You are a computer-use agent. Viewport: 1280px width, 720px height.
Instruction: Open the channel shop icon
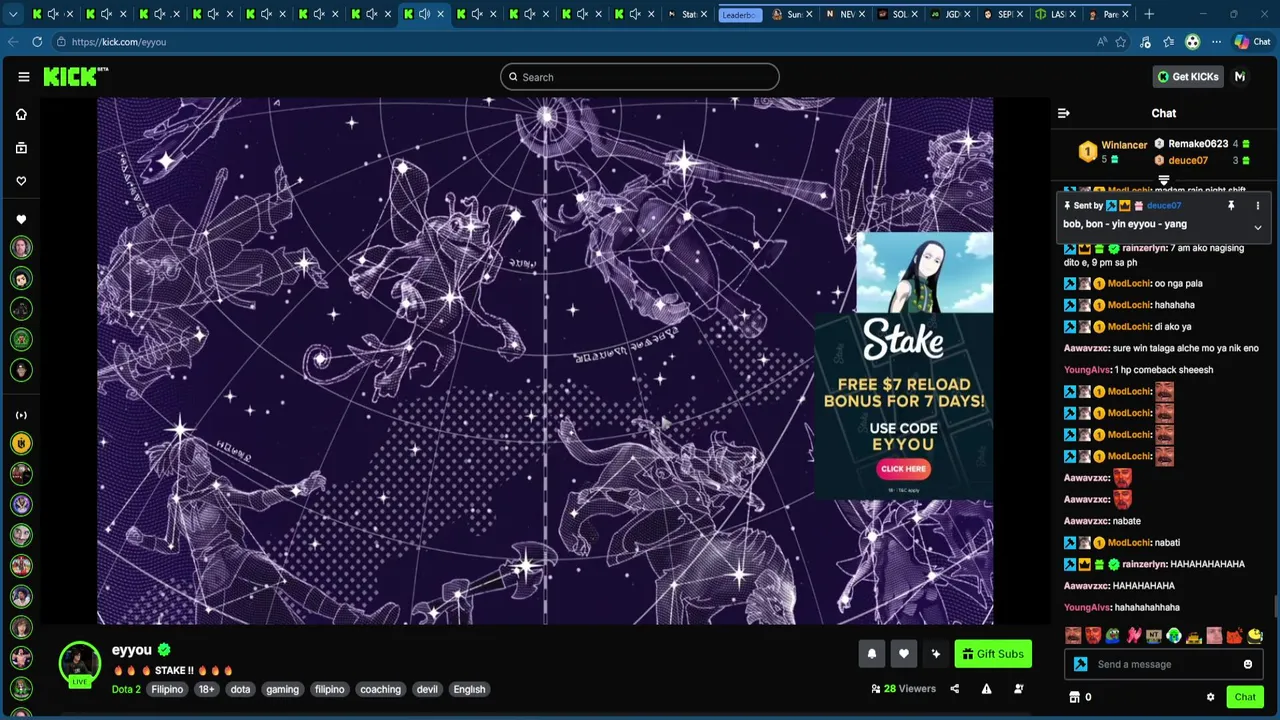(1075, 697)
